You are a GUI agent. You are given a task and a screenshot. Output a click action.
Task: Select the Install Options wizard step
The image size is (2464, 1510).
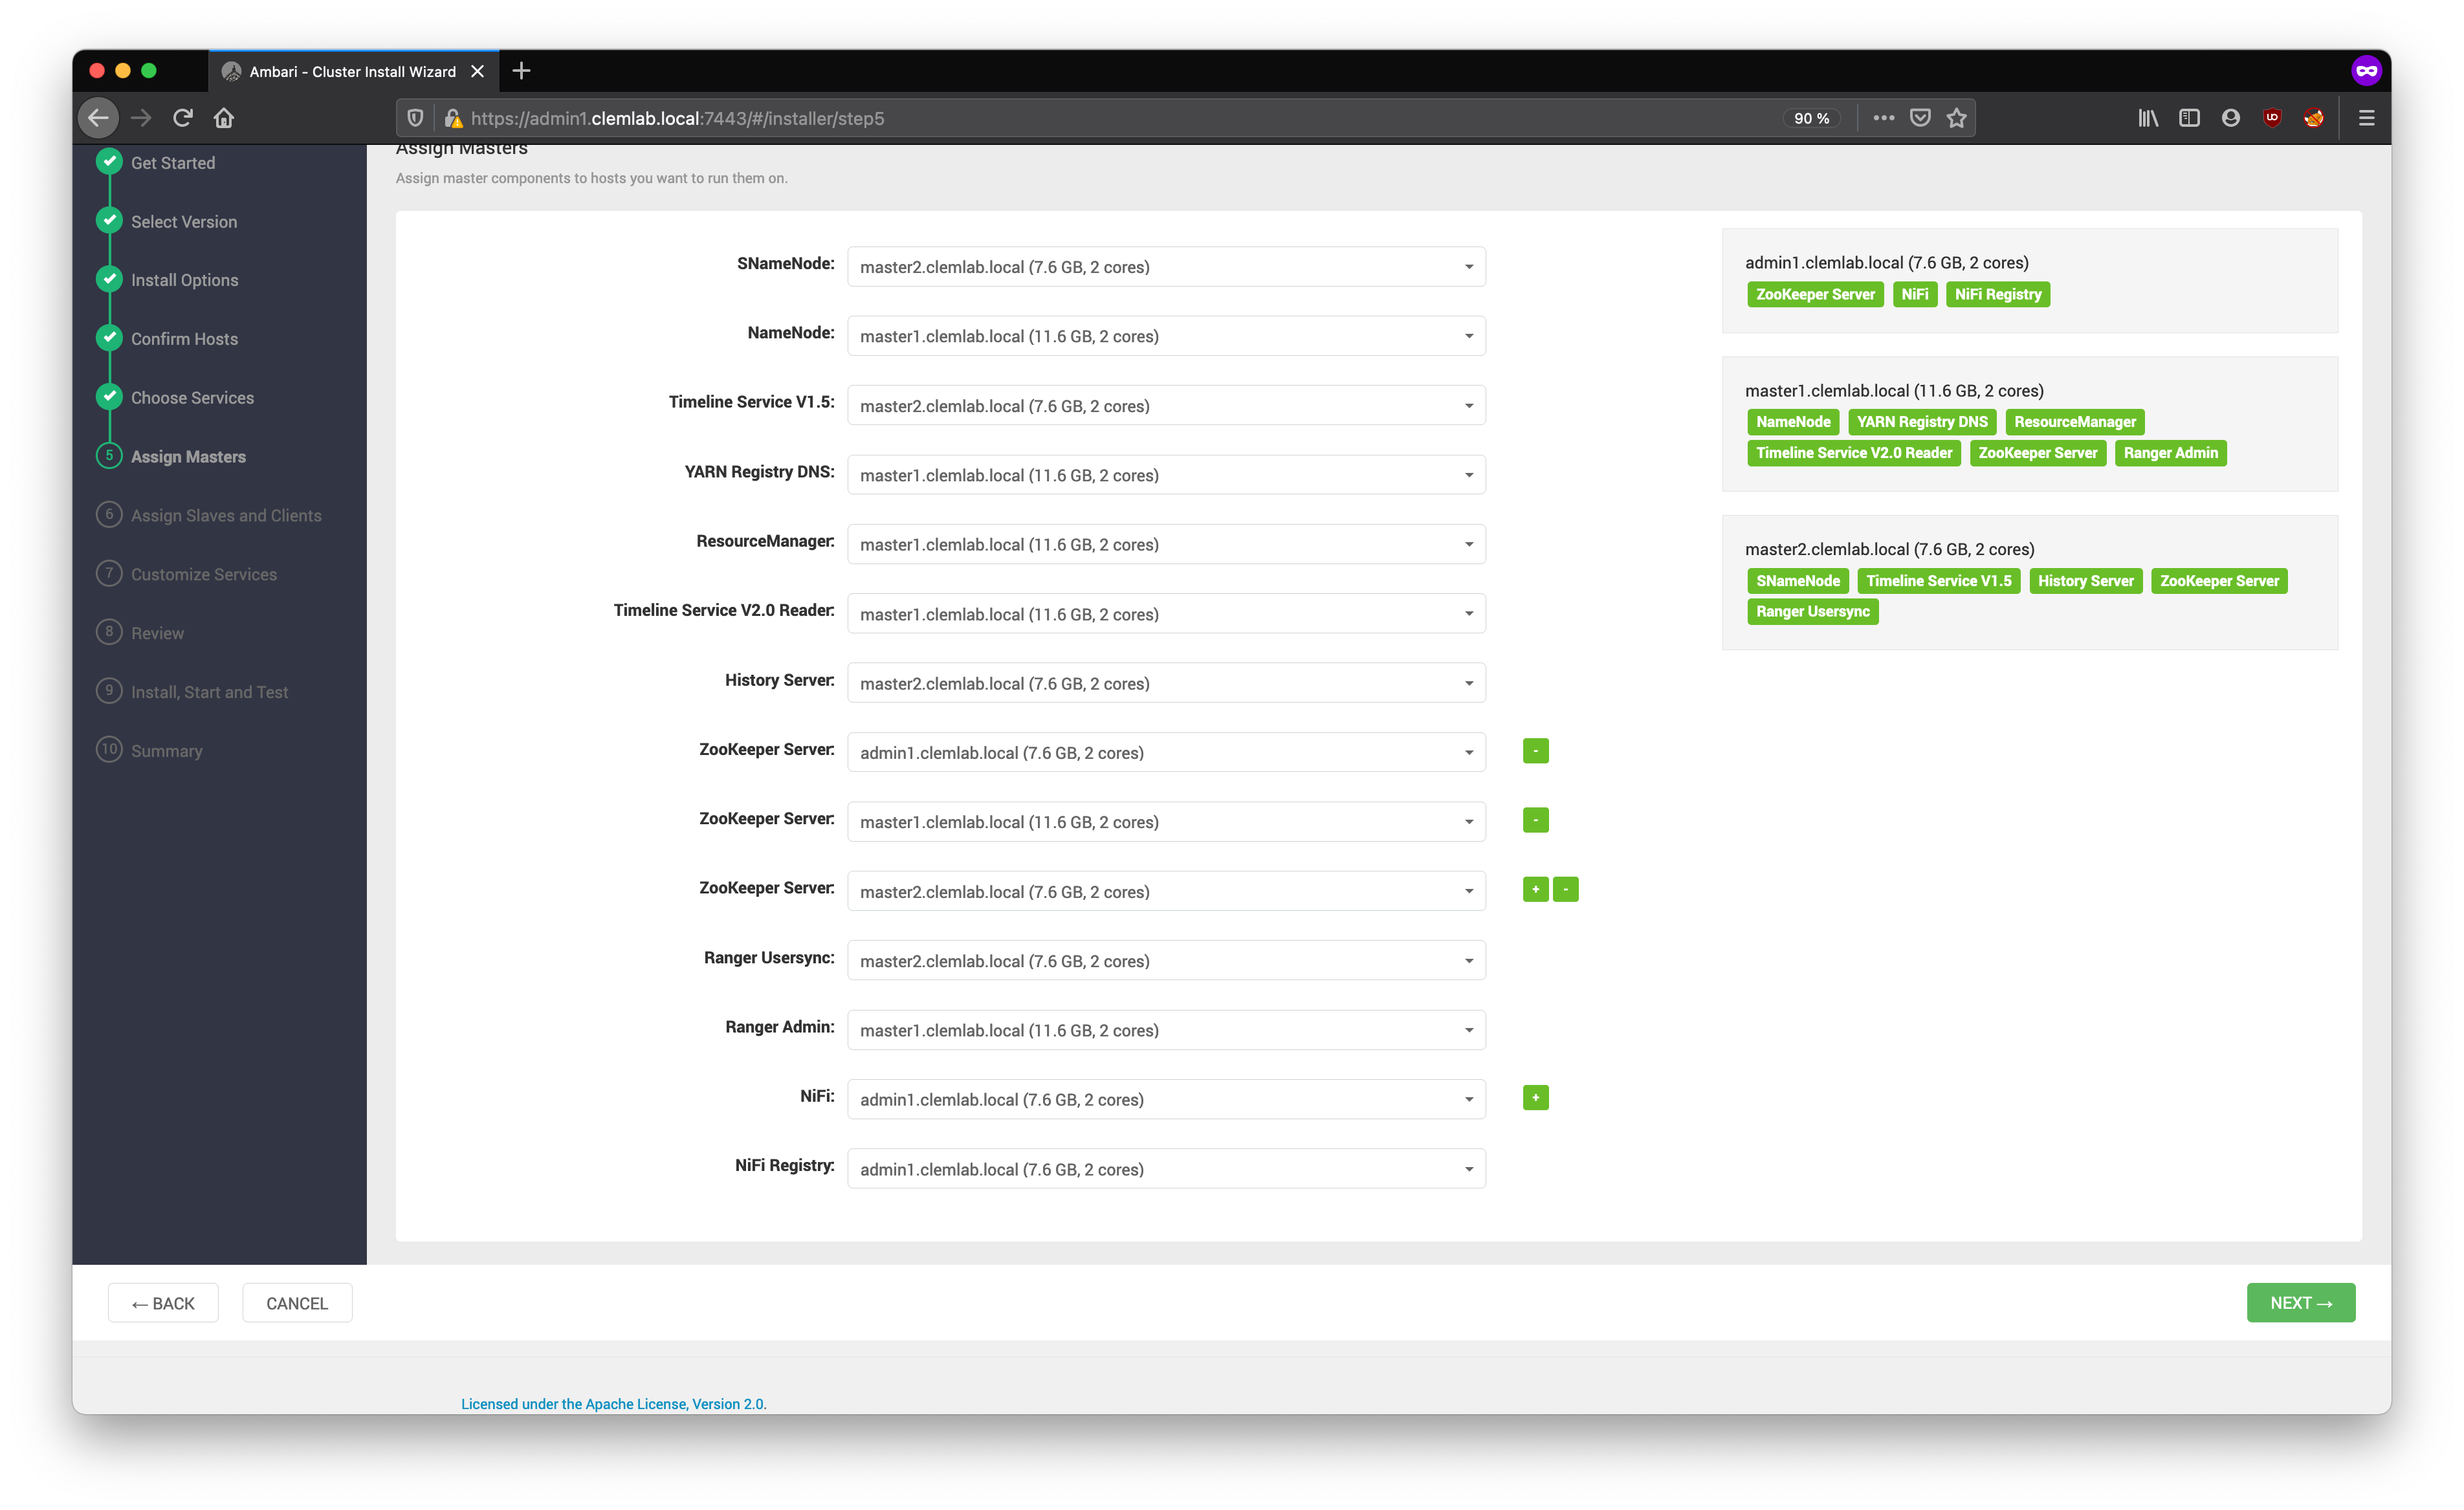pos(184,280)
